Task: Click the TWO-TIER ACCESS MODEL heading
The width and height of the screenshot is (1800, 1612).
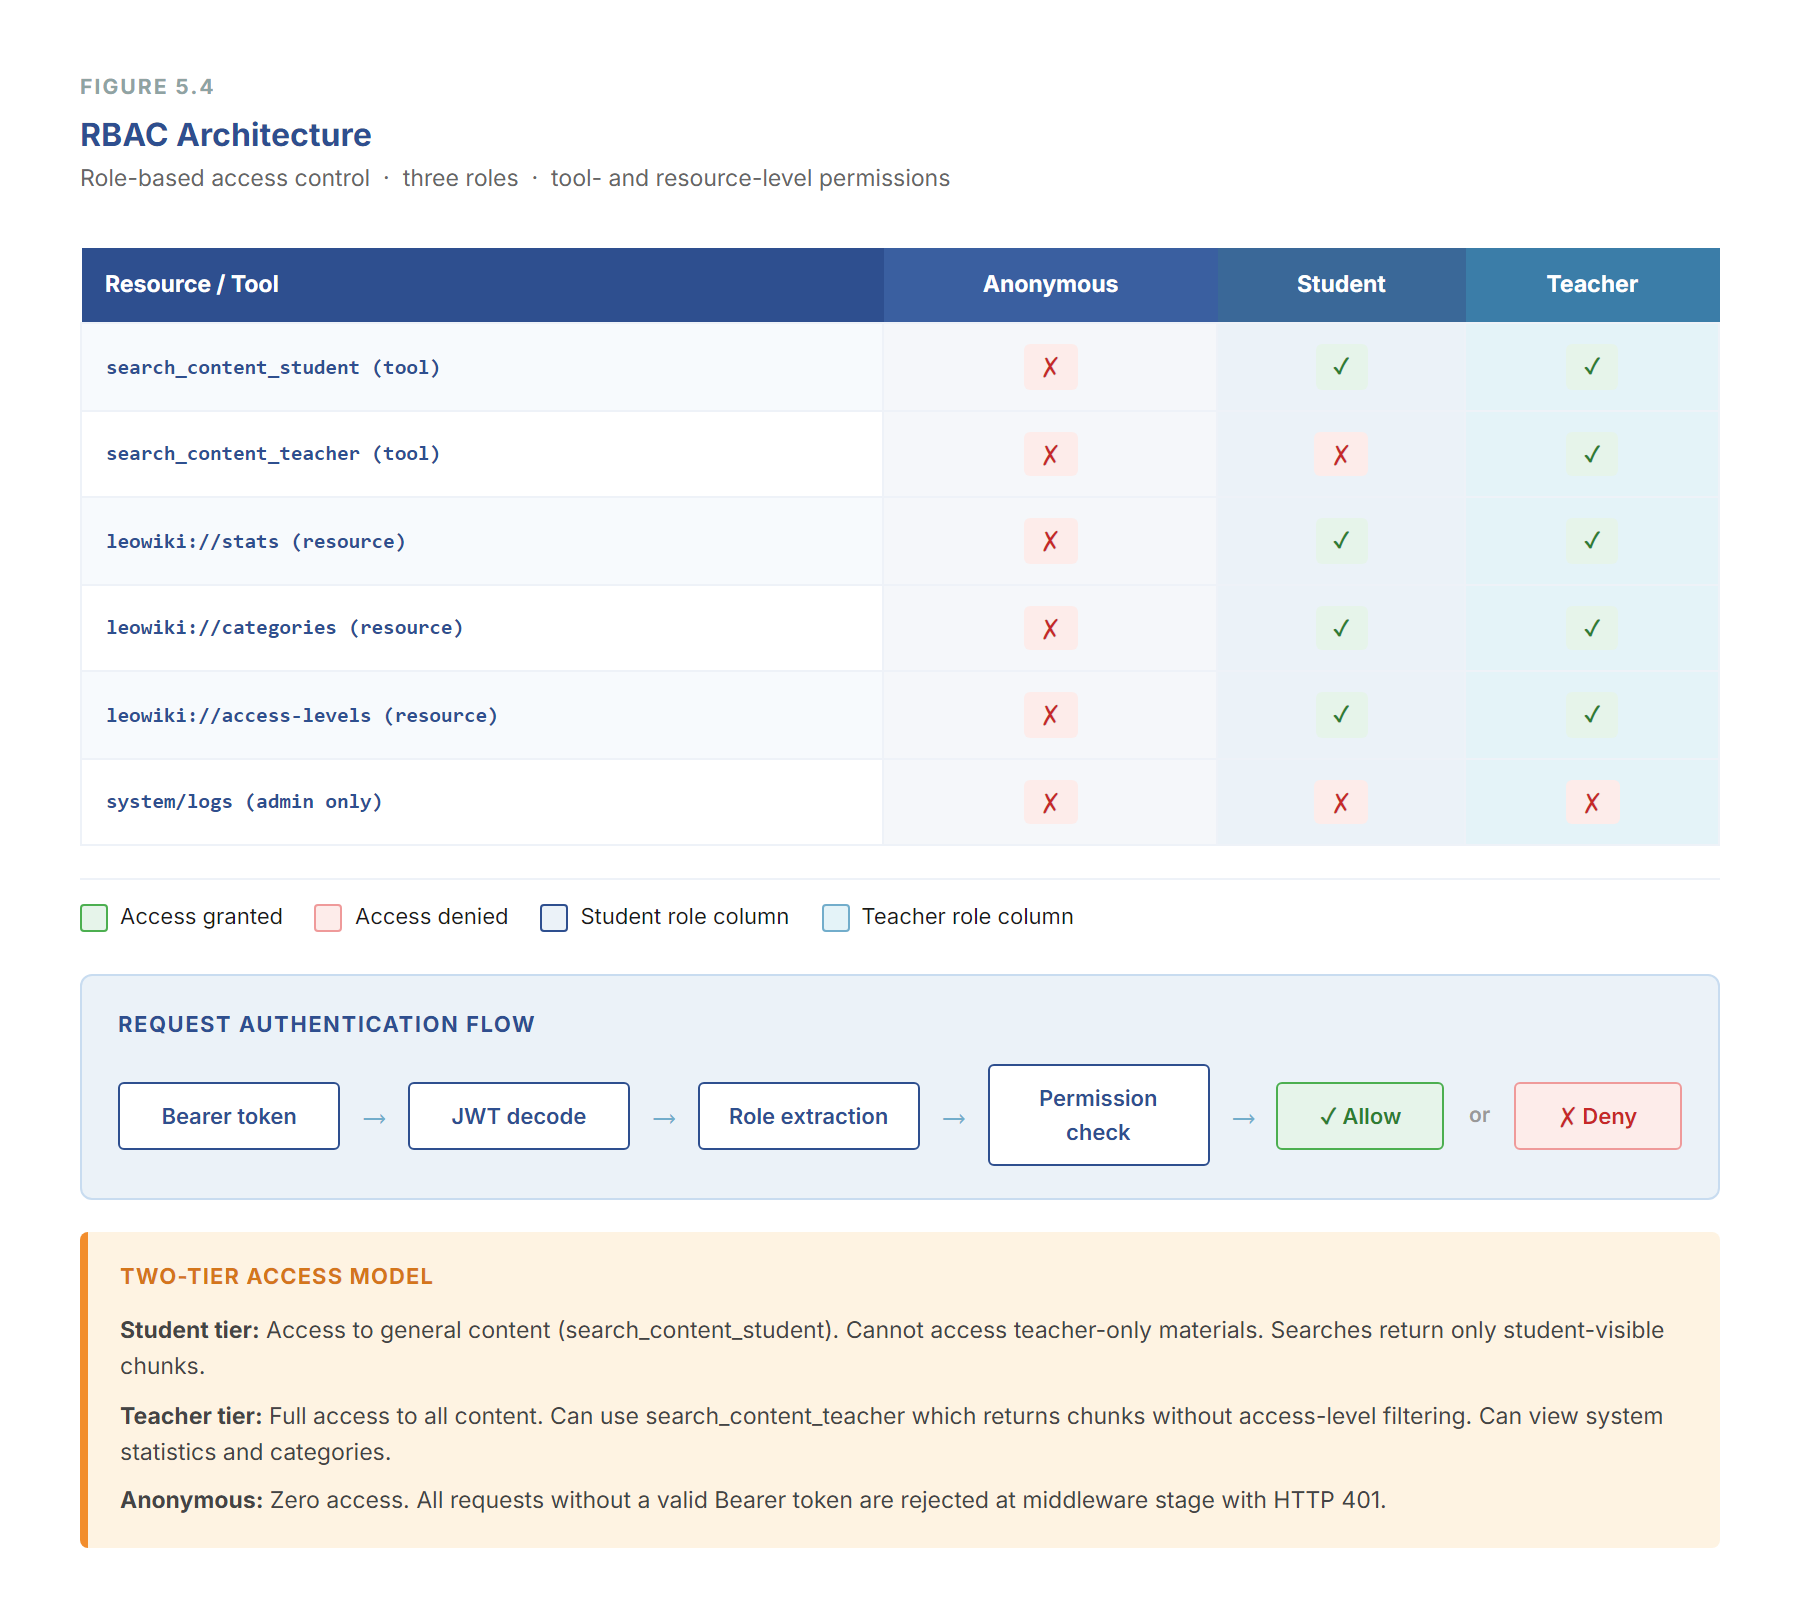Action: (x=277, y=1276)
